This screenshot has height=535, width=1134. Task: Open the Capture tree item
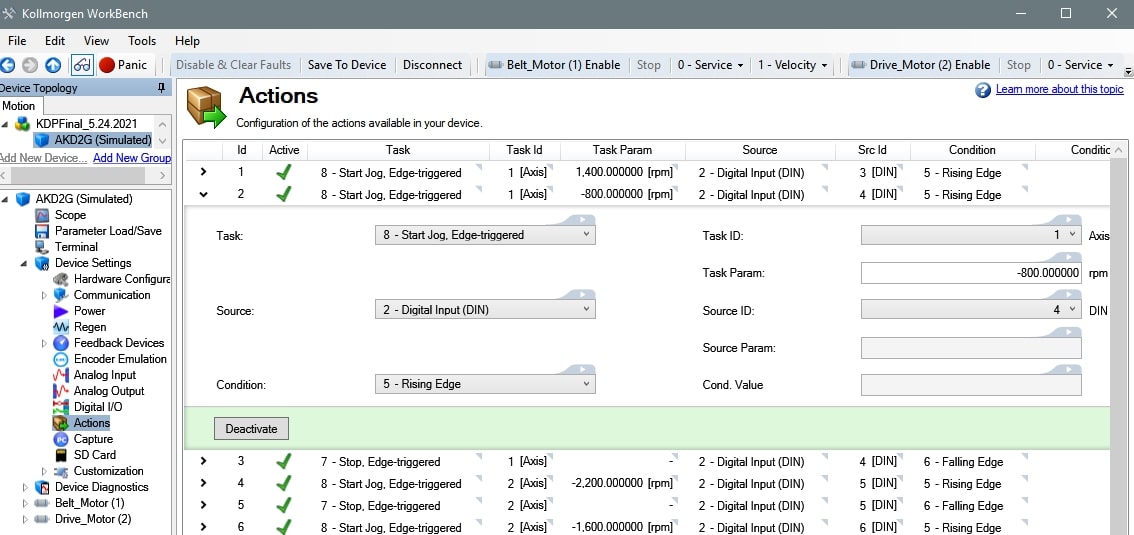93,439
